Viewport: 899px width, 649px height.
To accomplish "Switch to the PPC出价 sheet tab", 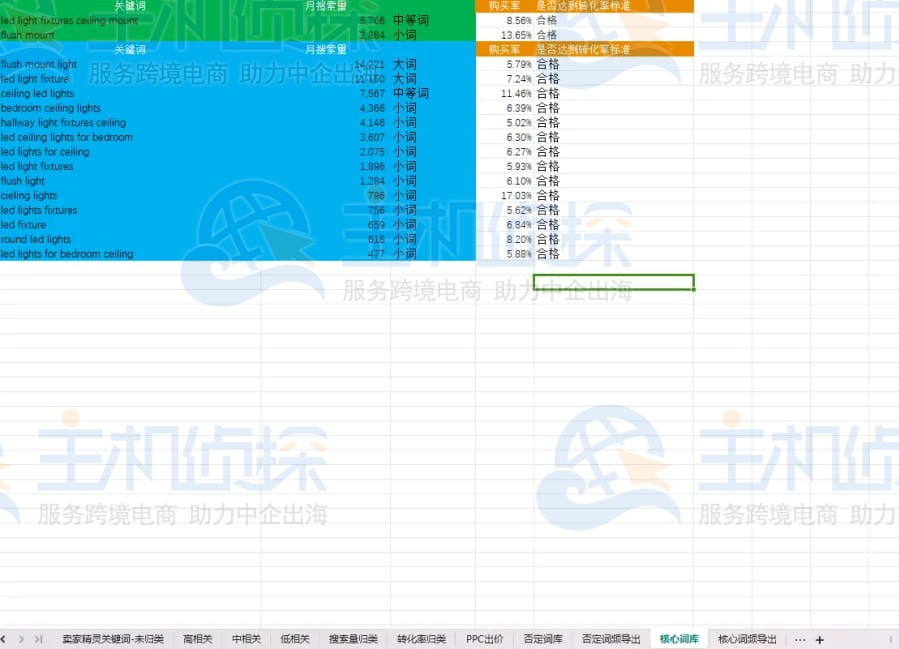I will click(x=485, y=640).
